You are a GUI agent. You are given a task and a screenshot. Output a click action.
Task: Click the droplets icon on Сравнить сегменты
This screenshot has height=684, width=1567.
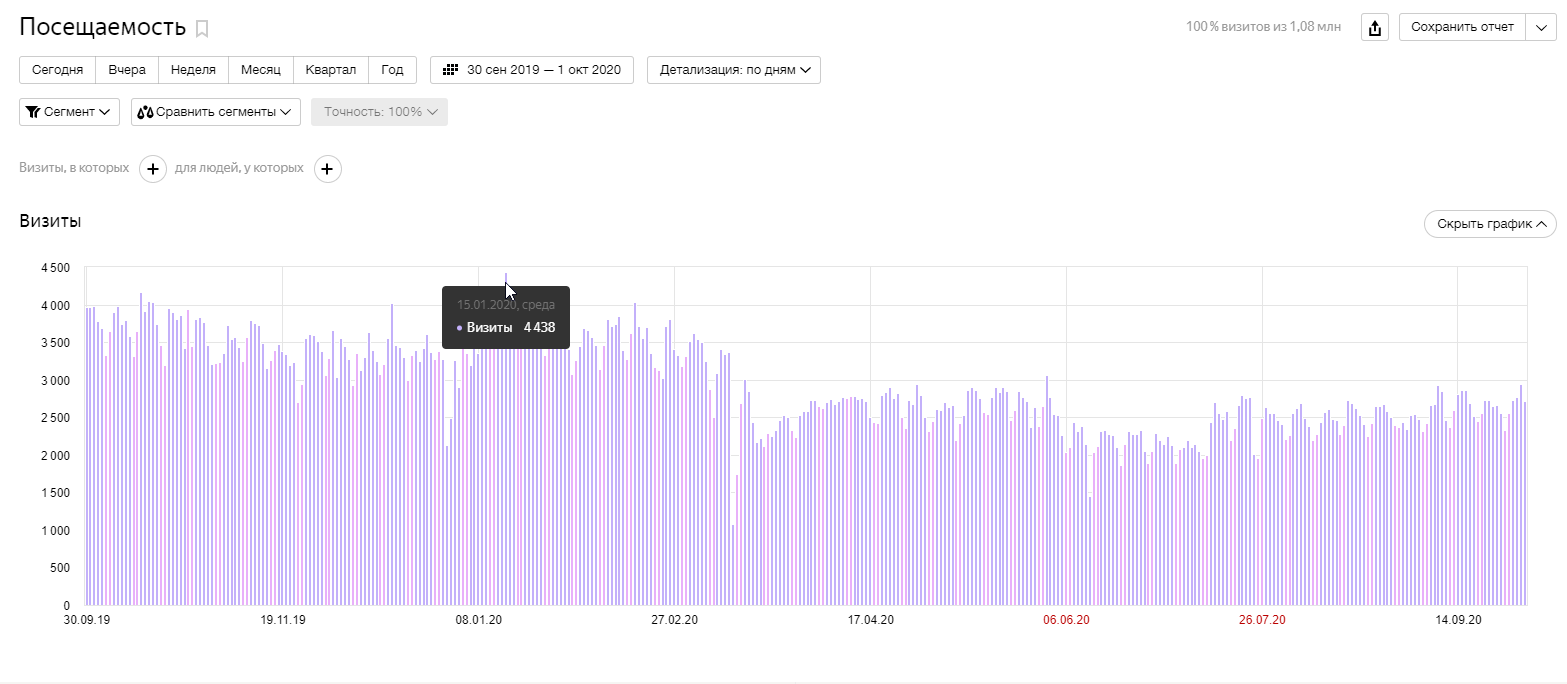145,112
